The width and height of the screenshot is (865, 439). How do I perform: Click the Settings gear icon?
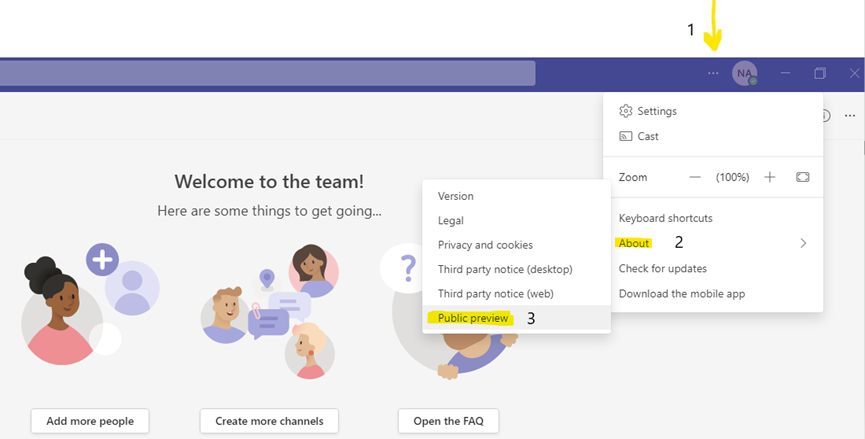point(626,111)
